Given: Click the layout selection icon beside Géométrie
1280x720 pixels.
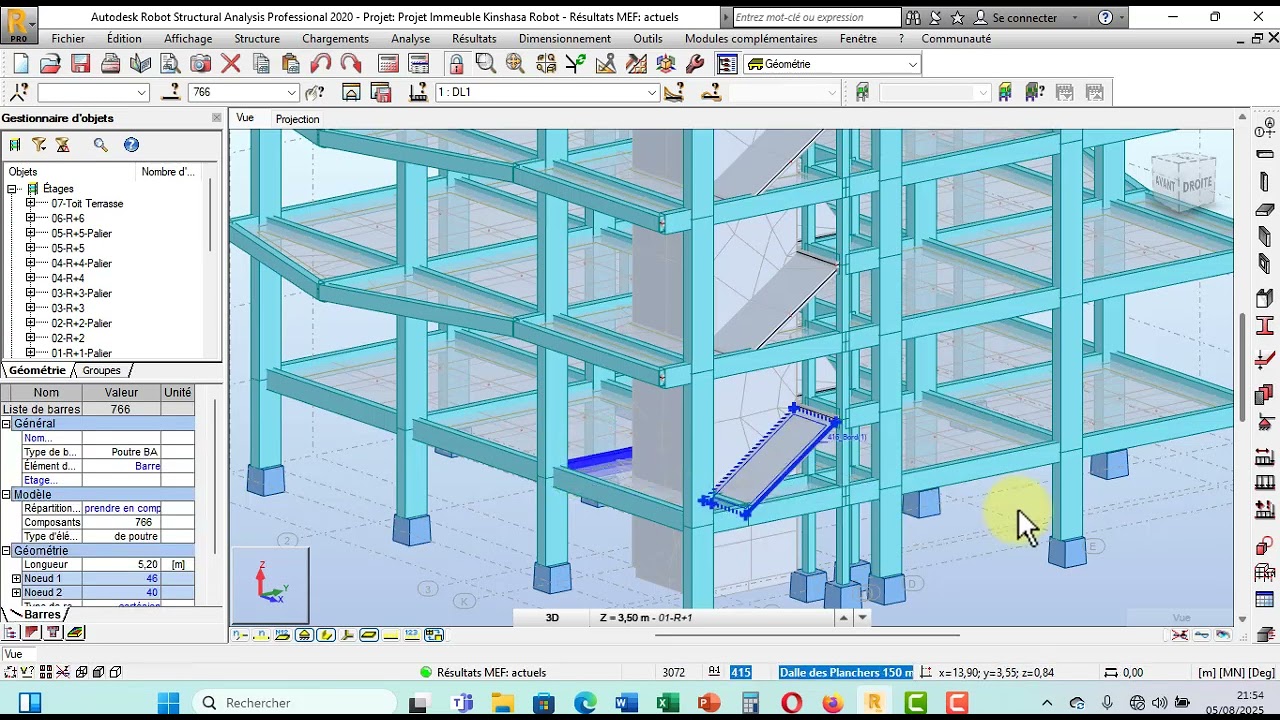Looking at the screenshot, I should [728, 64].
